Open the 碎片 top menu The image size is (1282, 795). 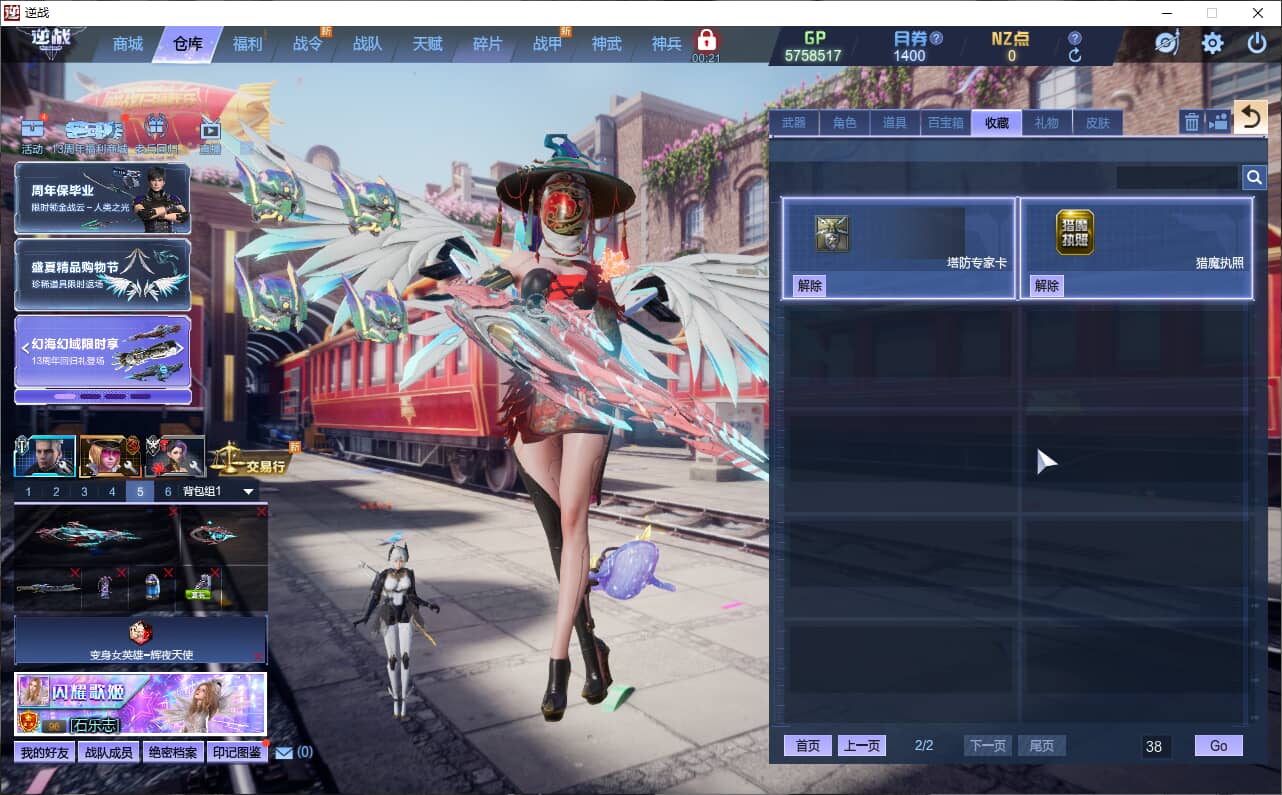click(x=487, y=44)
